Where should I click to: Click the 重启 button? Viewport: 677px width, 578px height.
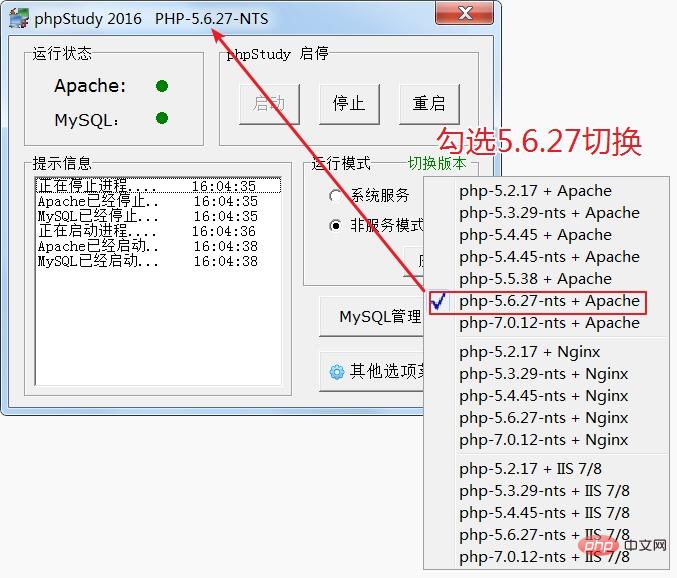point(429,104)
